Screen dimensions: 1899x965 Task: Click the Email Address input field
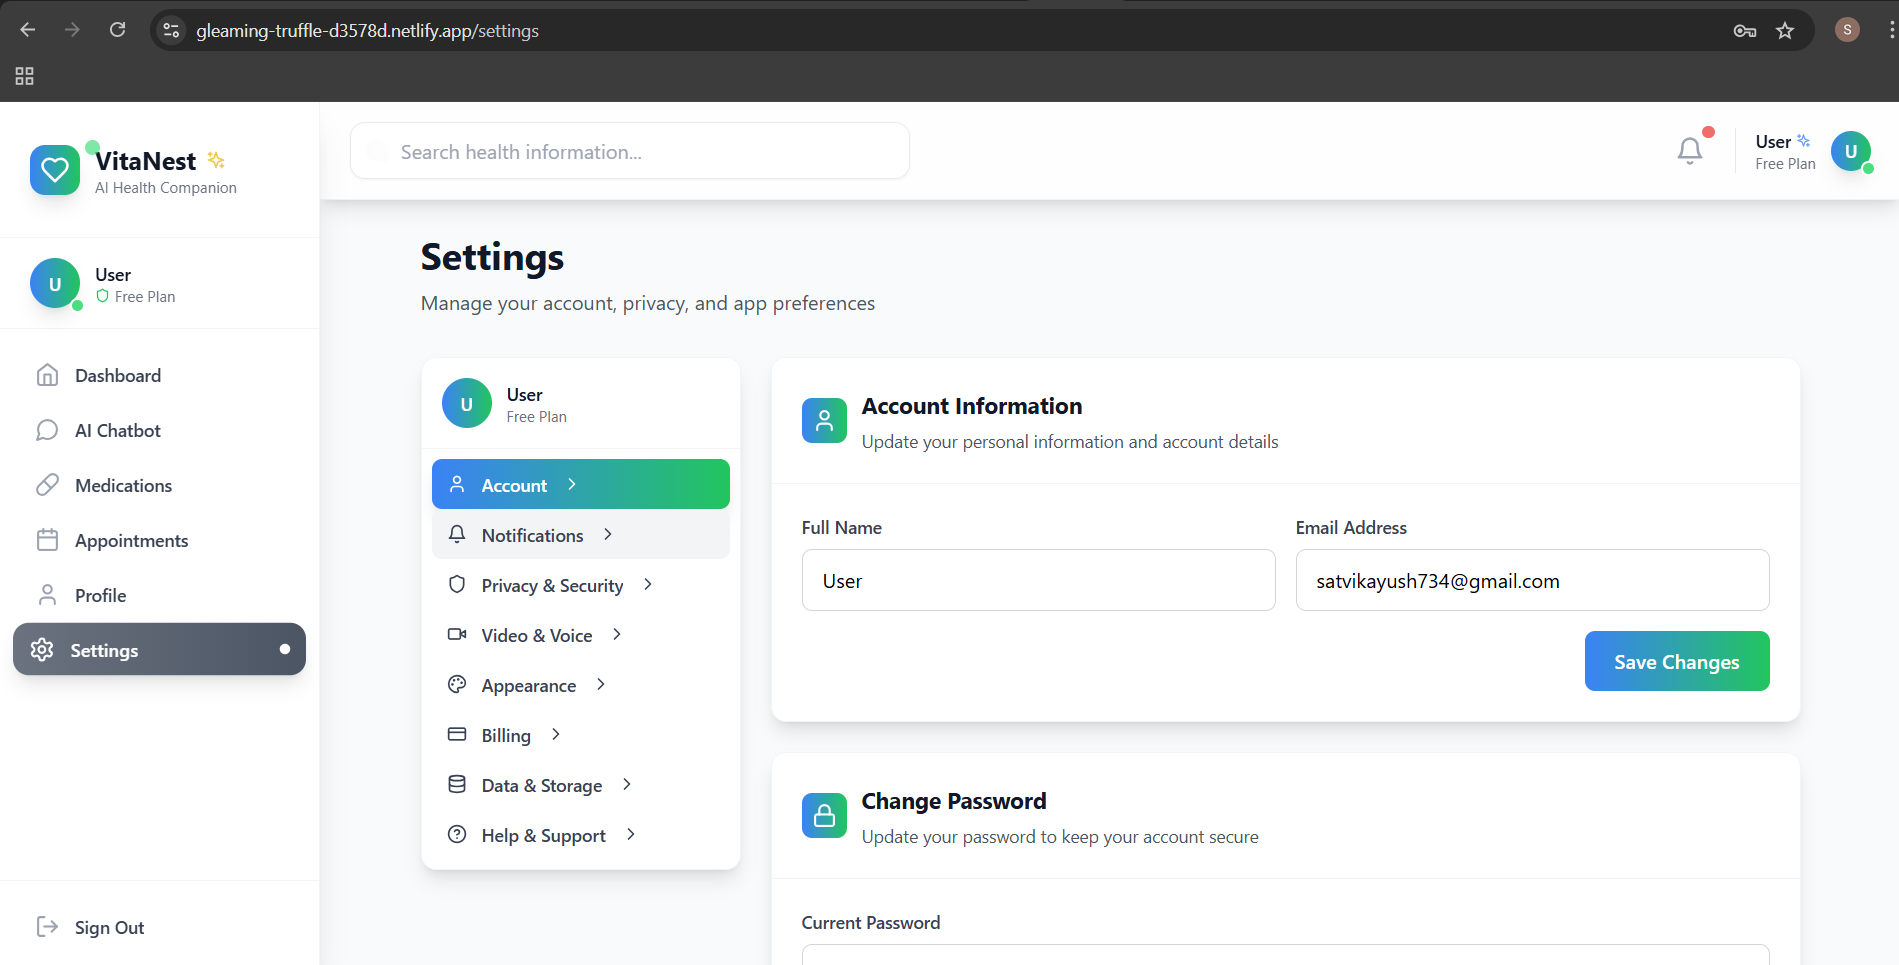[x=1532, y=580]
